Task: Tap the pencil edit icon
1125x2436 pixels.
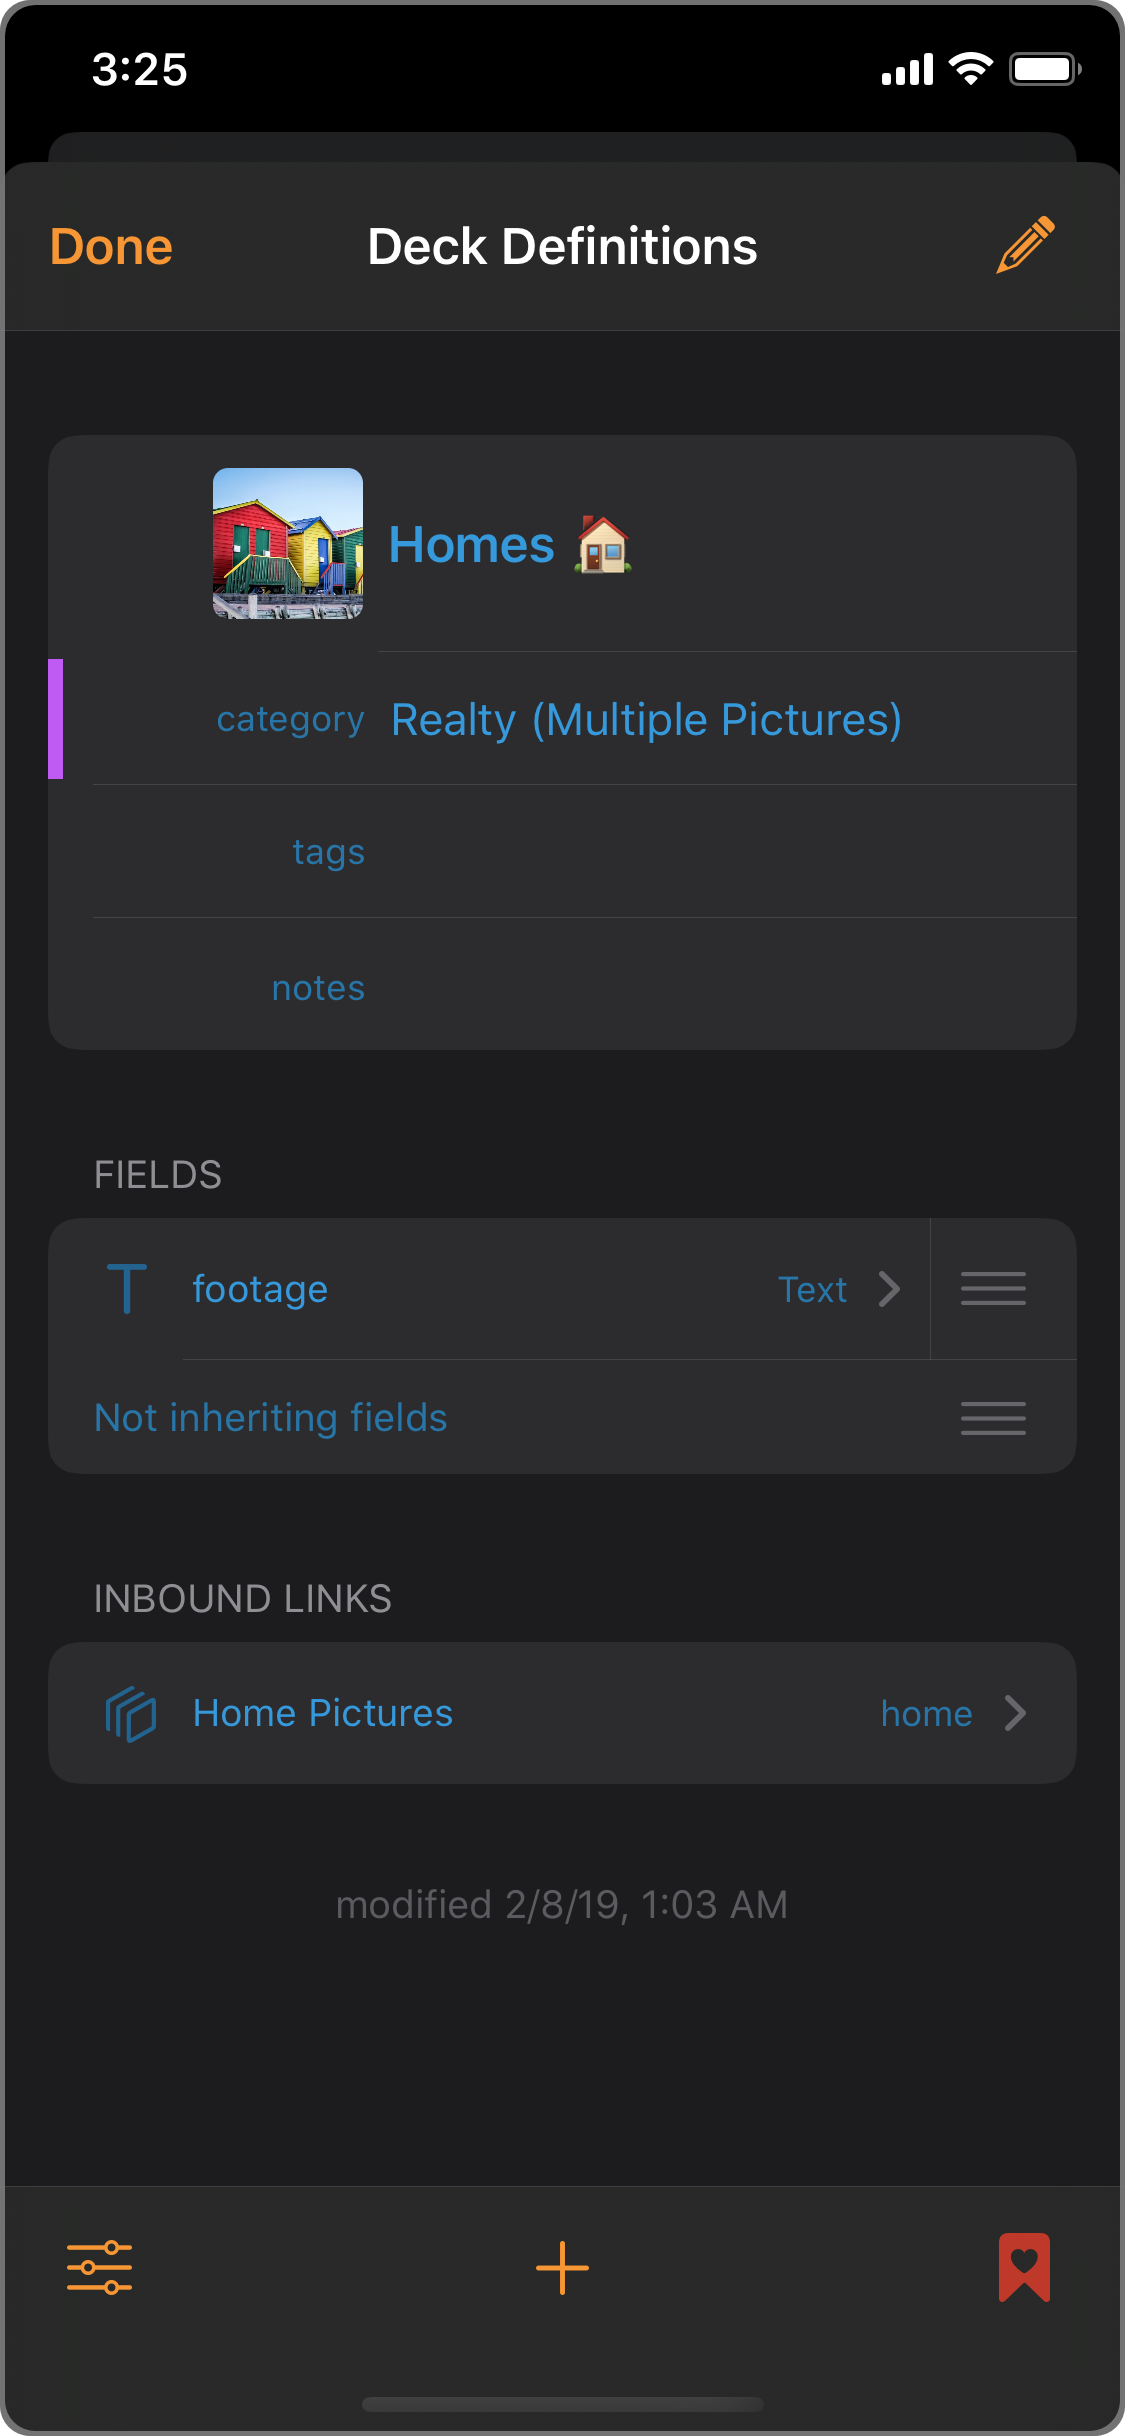Action: (x=1025, y=245)
